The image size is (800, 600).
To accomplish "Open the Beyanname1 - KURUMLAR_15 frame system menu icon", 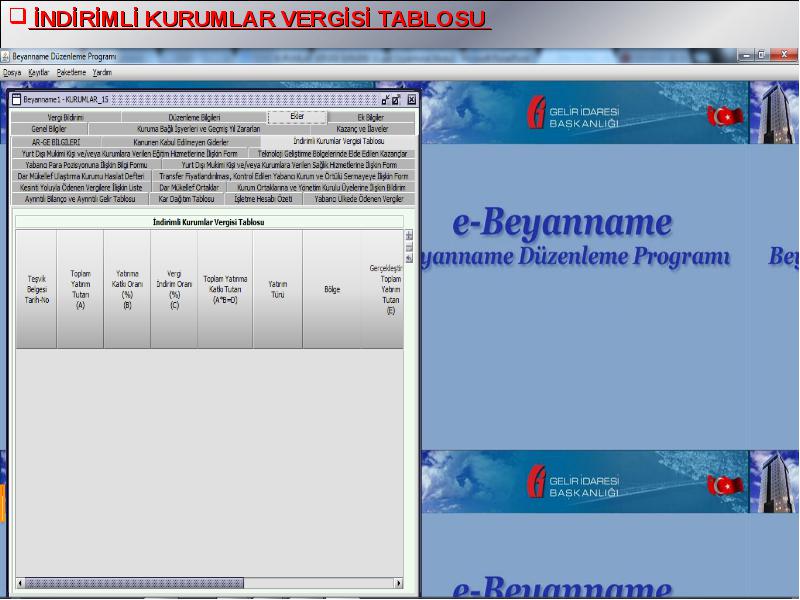I will (16, 99).
